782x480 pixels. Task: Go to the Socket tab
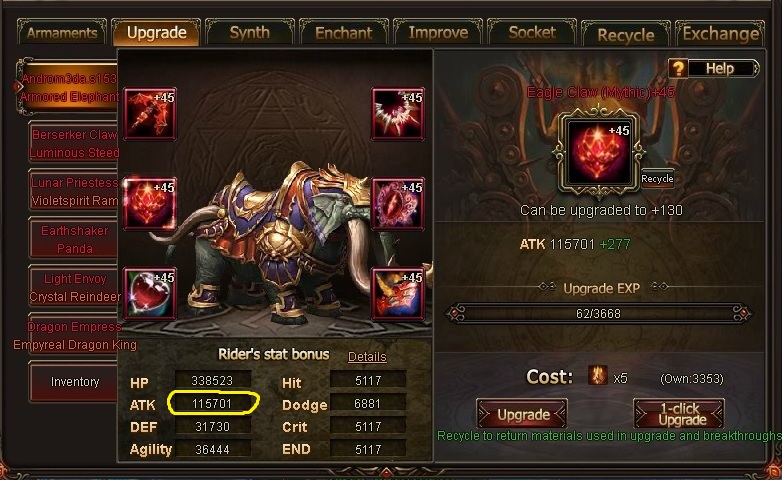point(532,32)
